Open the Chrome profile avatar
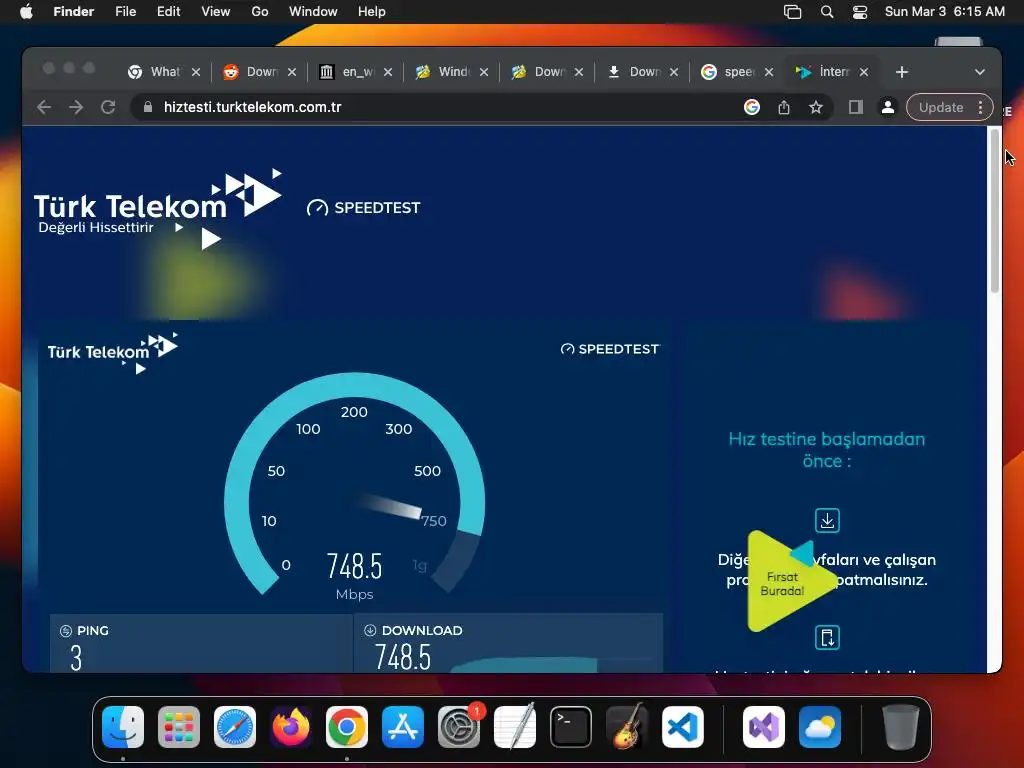 888,107
